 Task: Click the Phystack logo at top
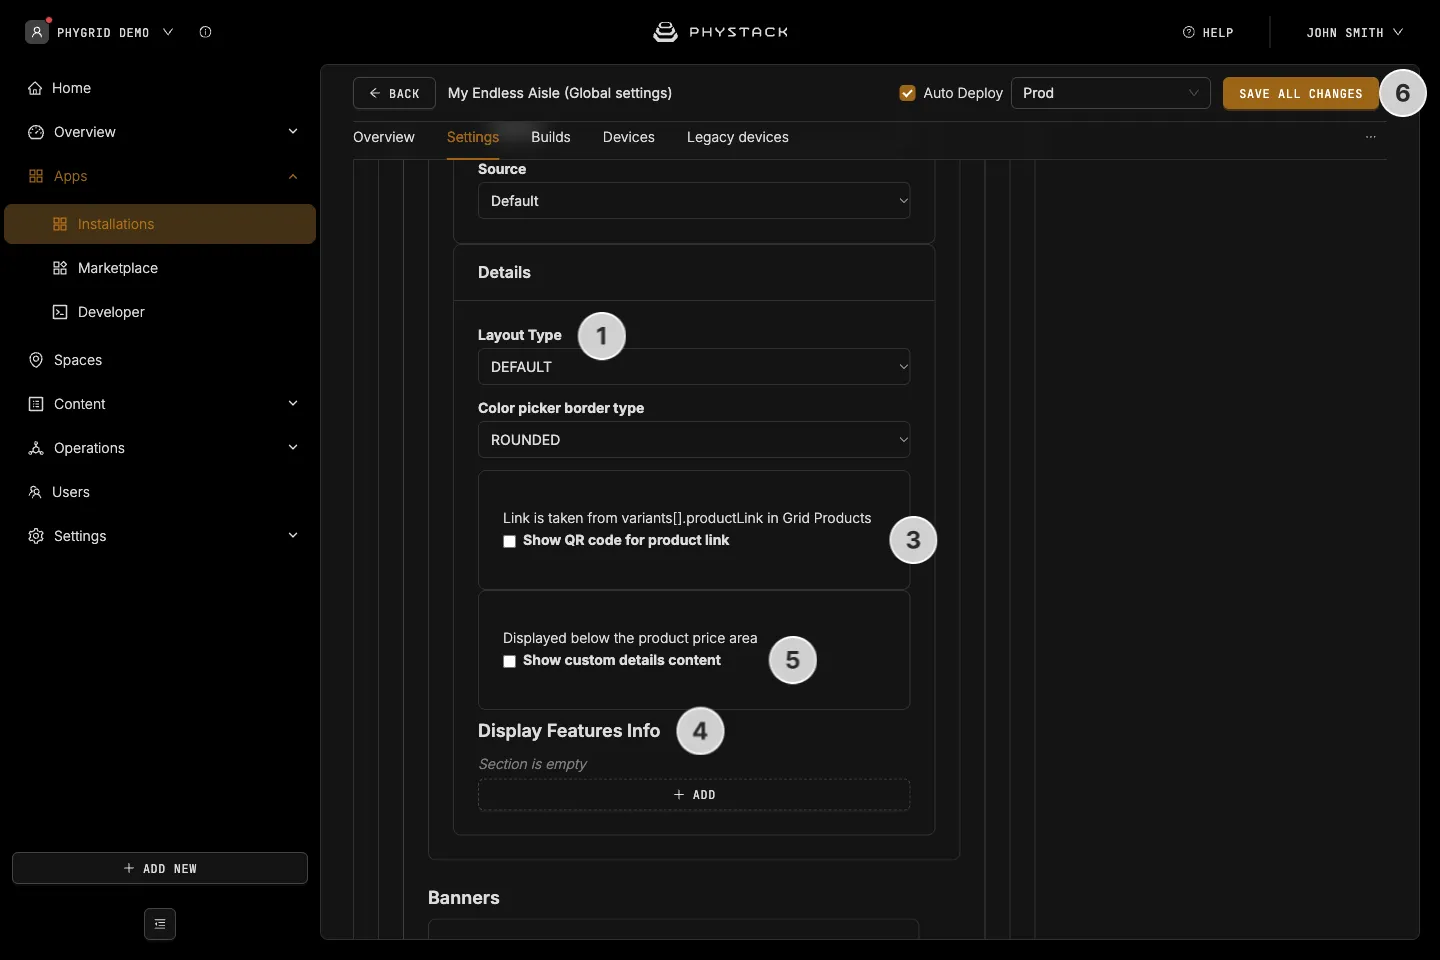pos(720,32)
